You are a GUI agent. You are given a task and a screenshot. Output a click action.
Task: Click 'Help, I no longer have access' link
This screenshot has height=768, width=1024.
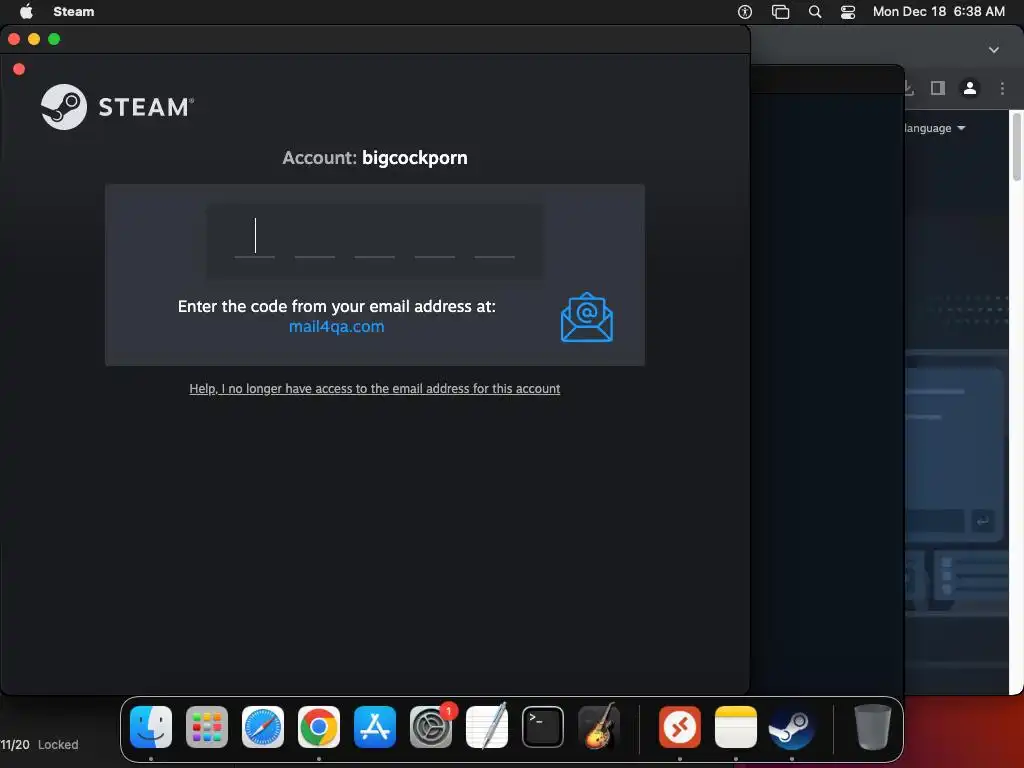click(375, 389)
